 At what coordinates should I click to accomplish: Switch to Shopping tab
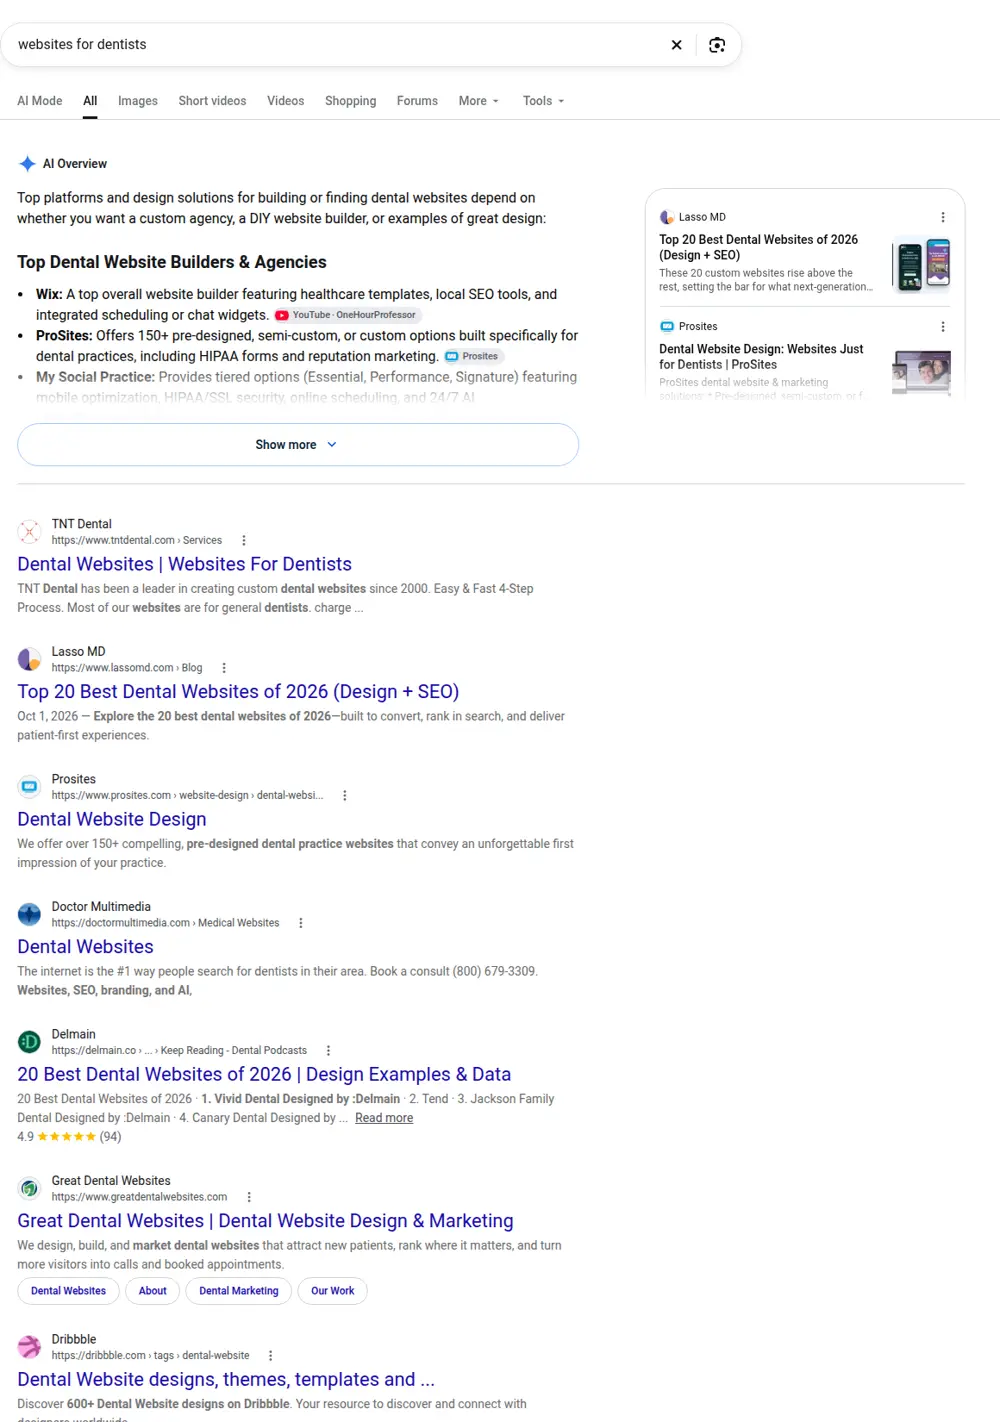point(351,101)
